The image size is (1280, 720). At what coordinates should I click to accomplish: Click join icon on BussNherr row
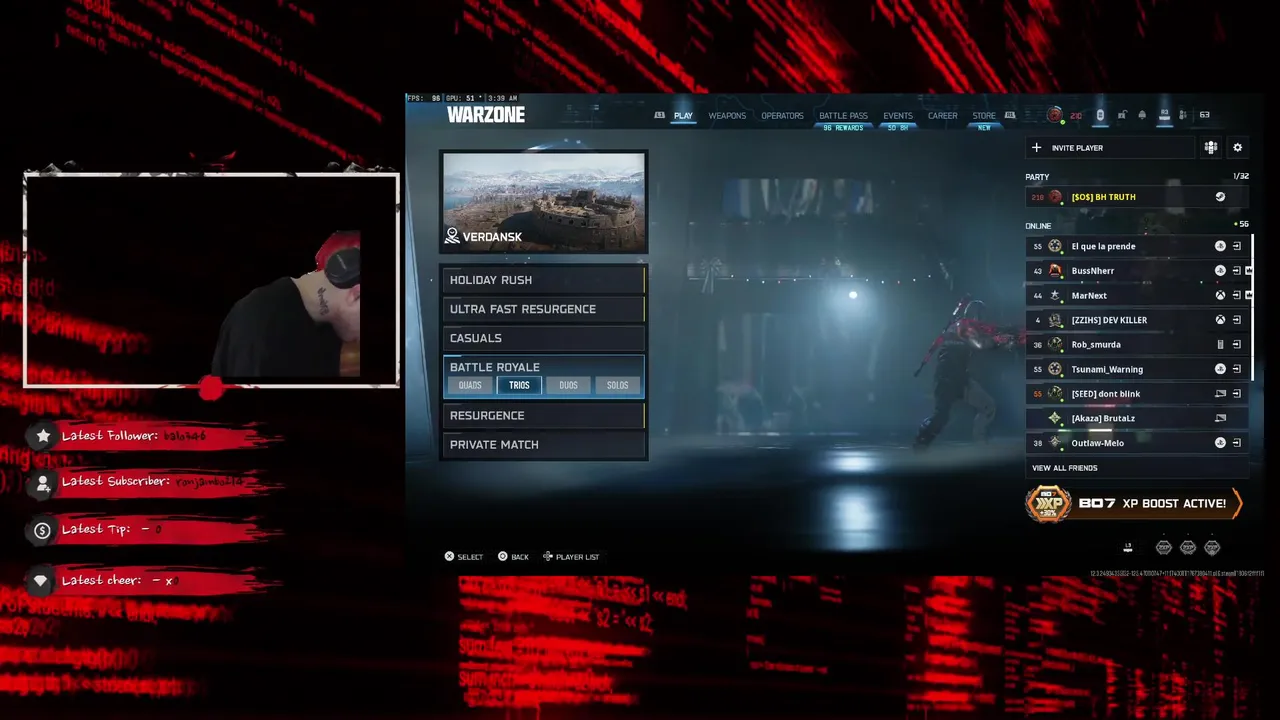[1237, 271]
